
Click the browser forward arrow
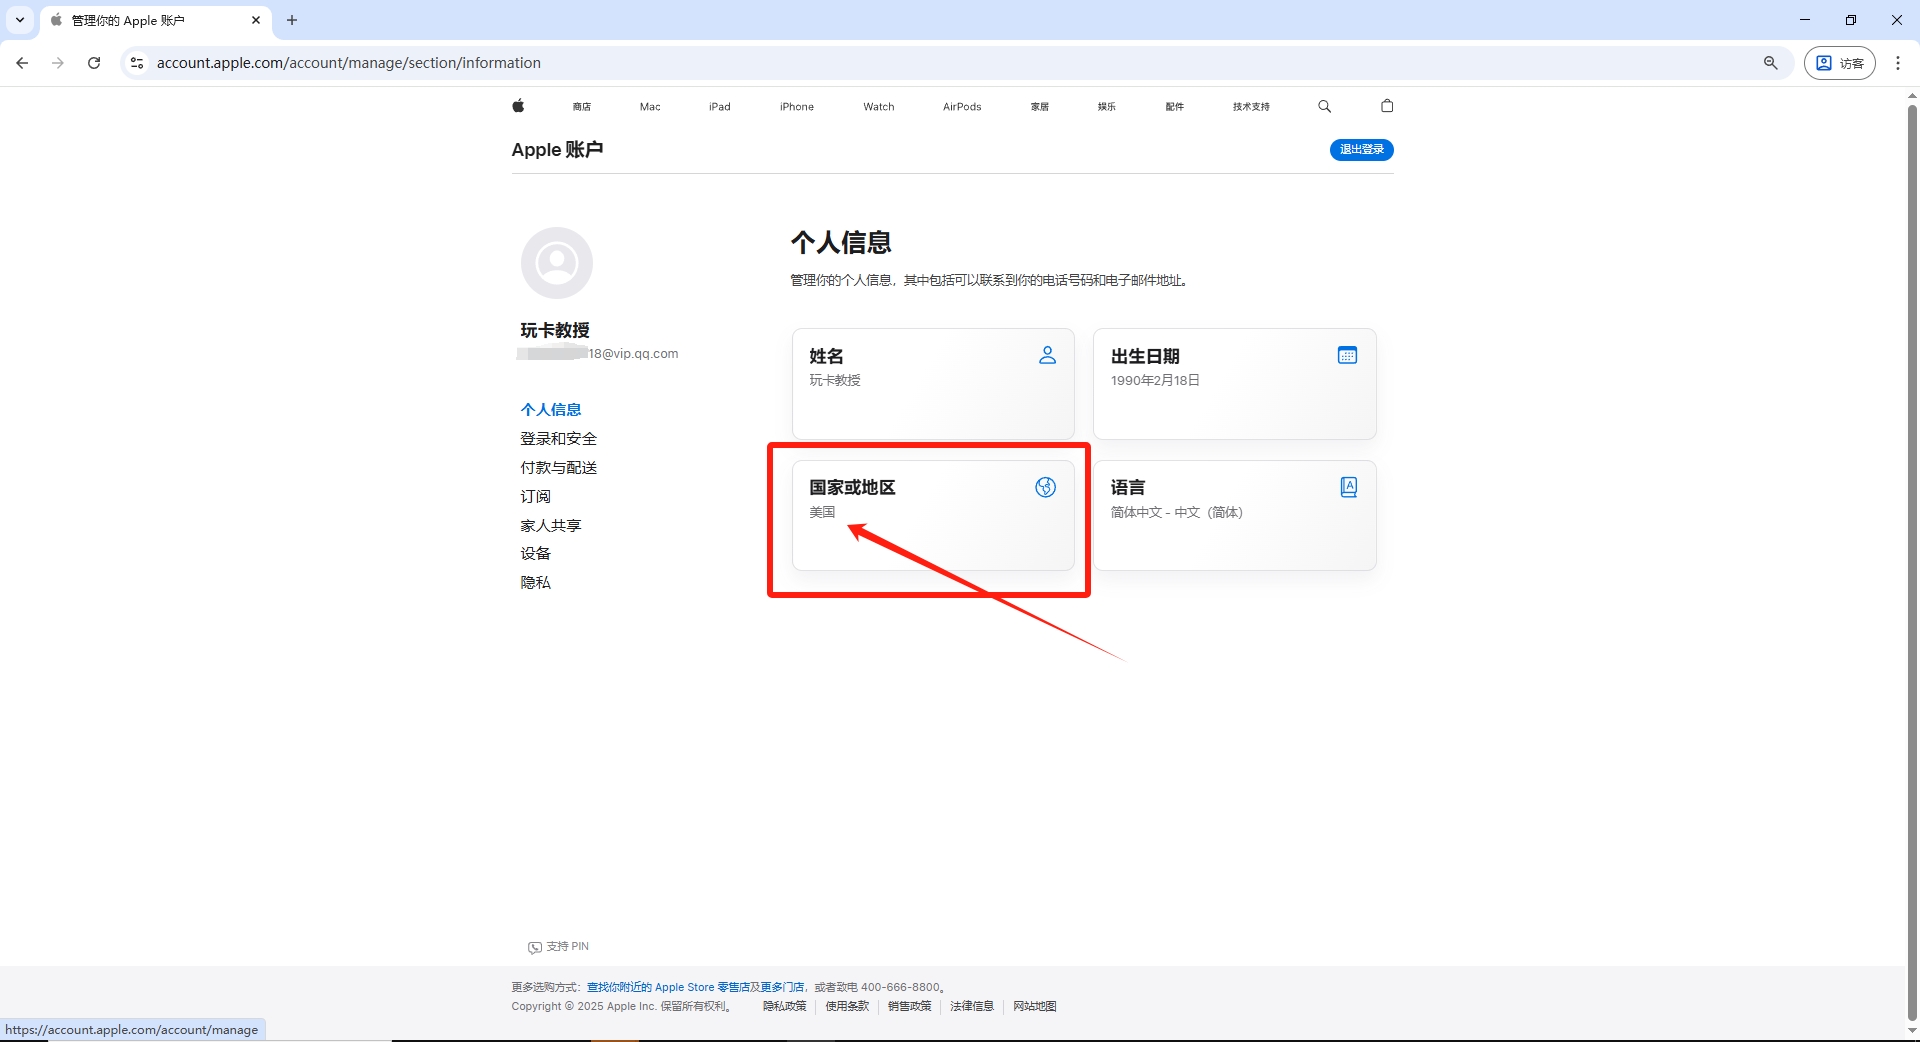click(x=58, y=63)
